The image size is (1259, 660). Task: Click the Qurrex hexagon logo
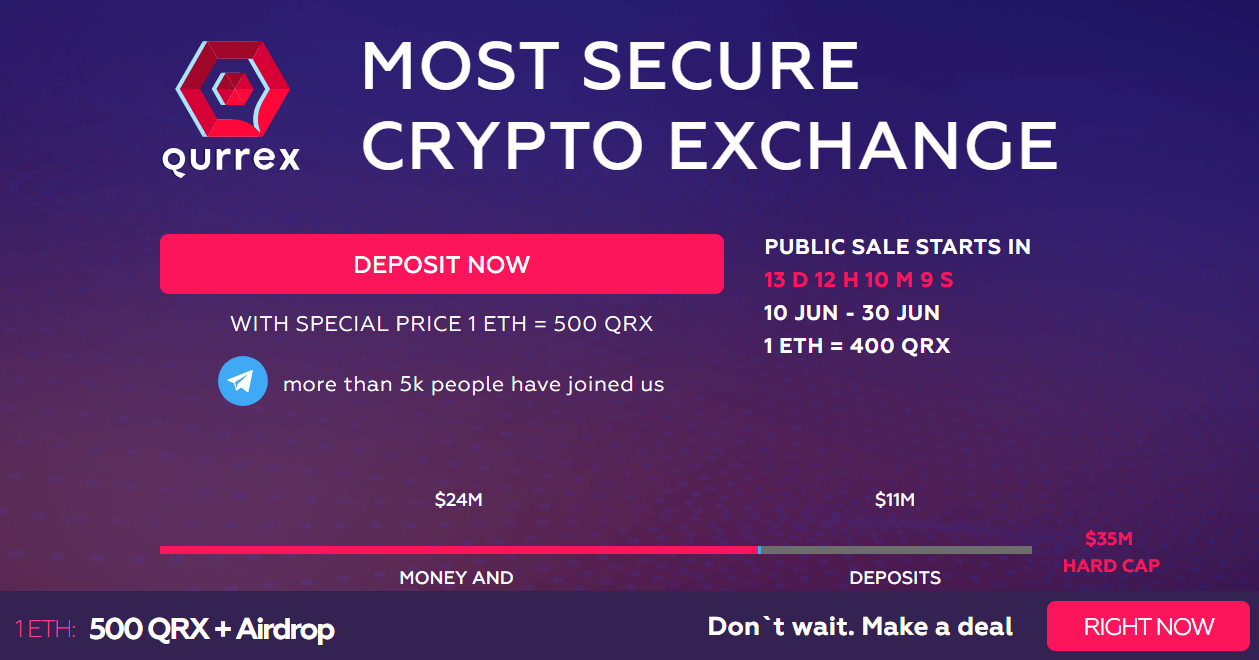[x=232, y=88]
